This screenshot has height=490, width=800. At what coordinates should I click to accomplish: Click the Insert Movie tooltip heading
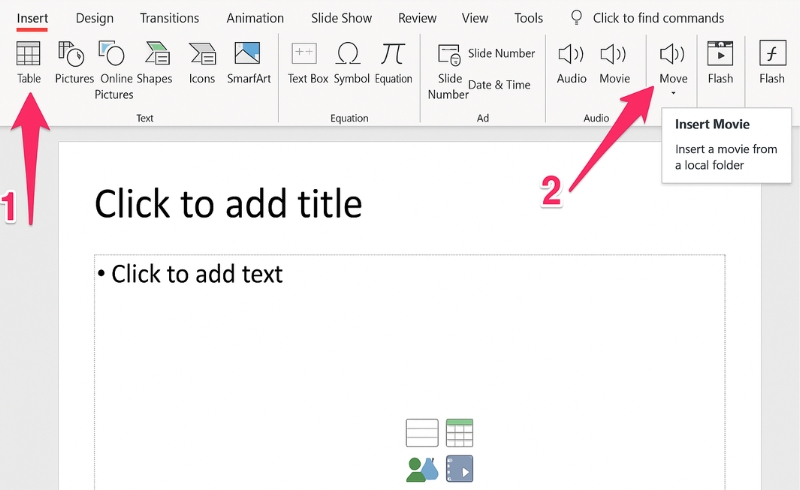point(712,124)
